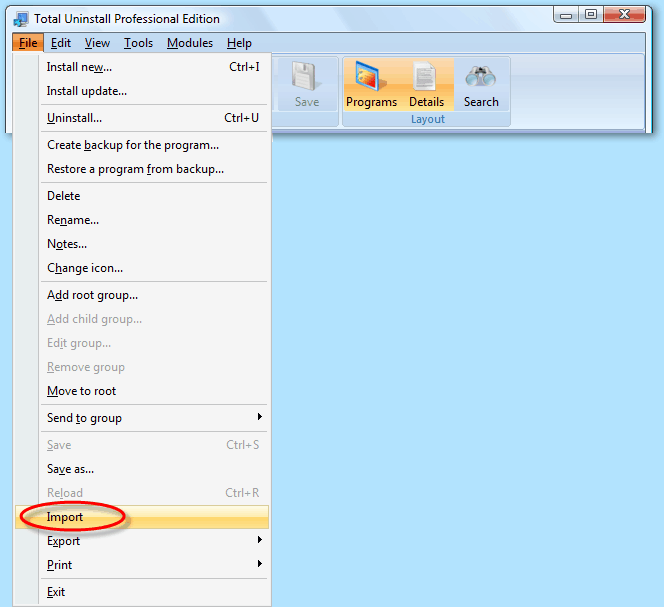This screenshot has height=607, width=664.
Task: Click Exit to quit the program
Action: tap(56, 592)
